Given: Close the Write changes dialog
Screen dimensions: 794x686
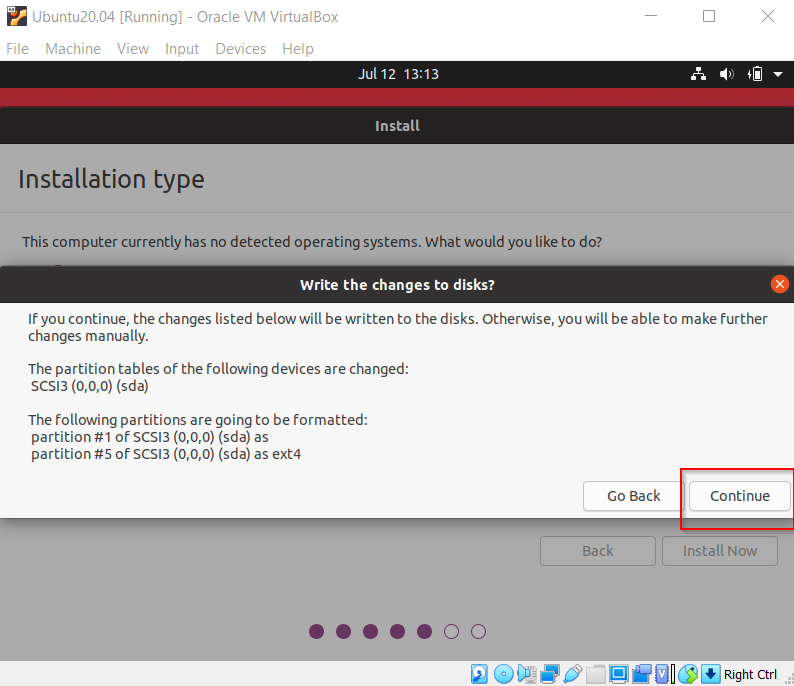Looking at the screenshot, I should [780, 284].
